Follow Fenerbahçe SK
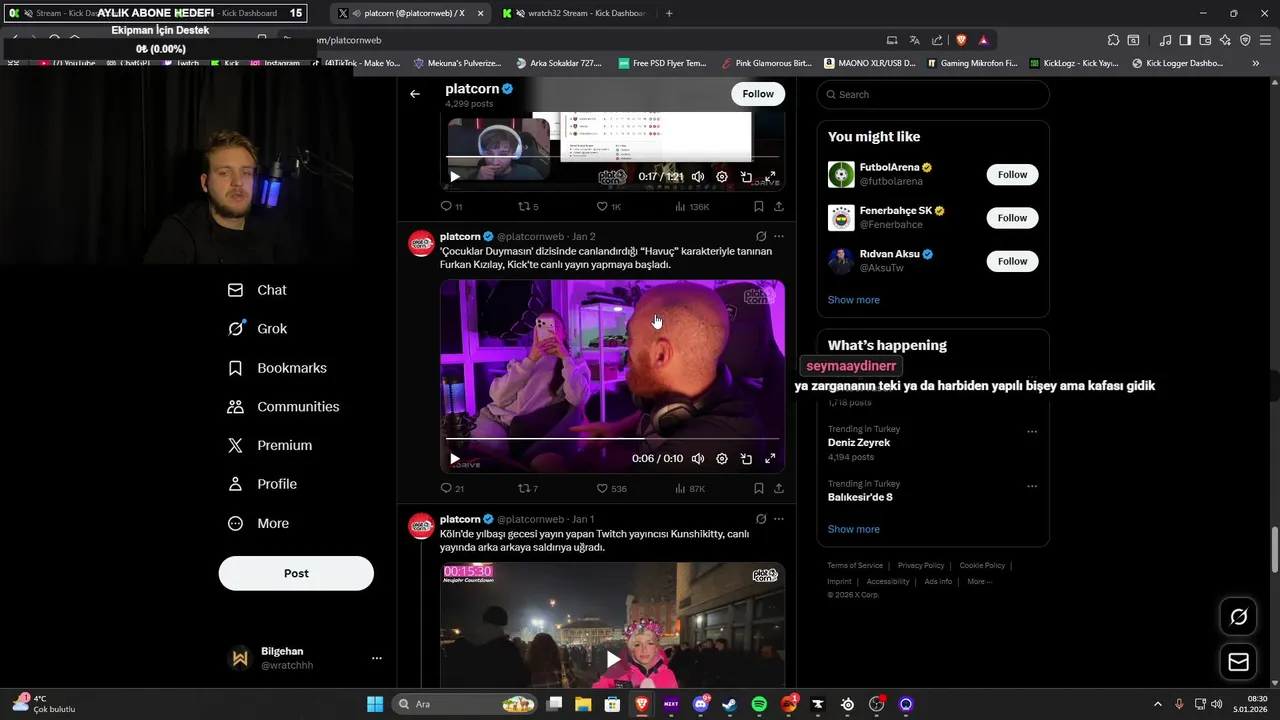Screen dimensions: 1280x720 [1012, 218]
